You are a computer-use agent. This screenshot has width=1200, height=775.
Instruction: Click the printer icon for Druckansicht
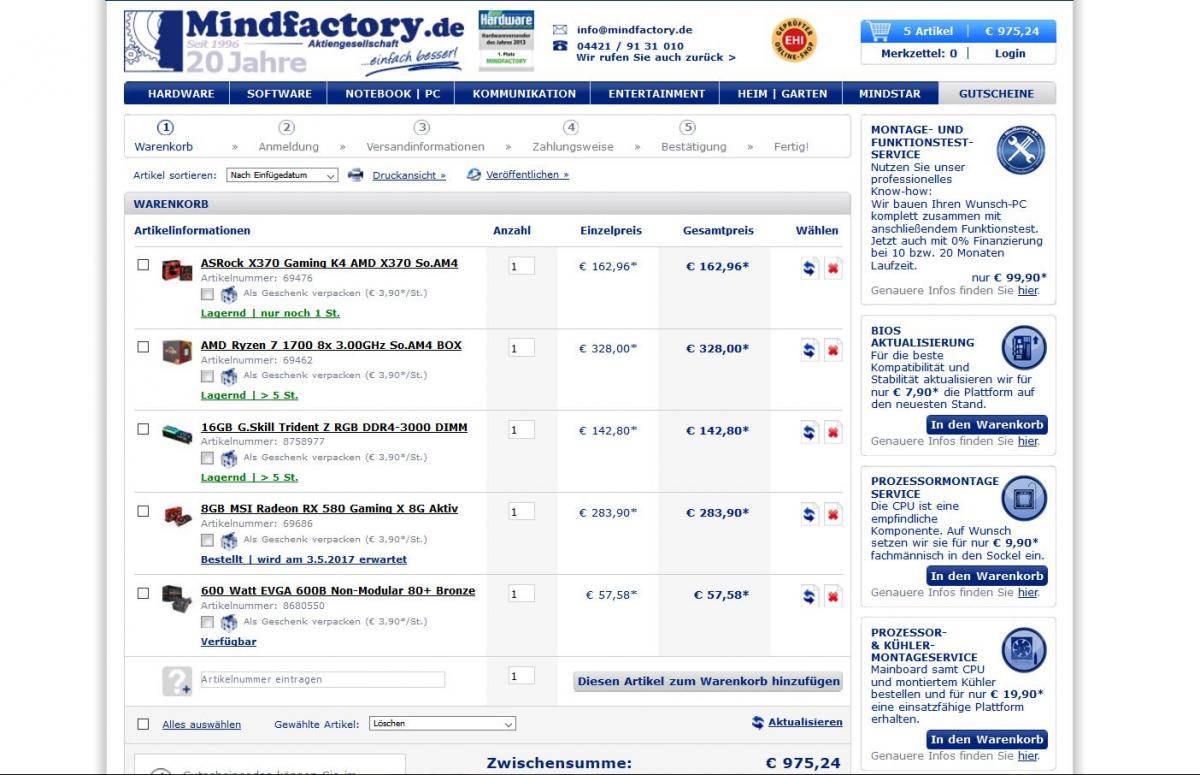(356, 175)
